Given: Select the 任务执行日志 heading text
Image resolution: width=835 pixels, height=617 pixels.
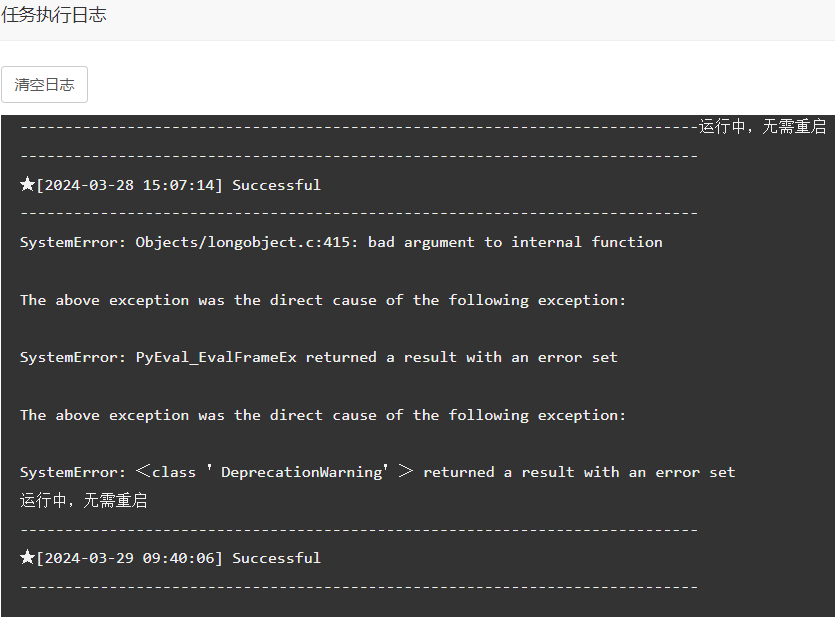Looking at the screenshot, I should pyautogui.click(x=54, y=15).
